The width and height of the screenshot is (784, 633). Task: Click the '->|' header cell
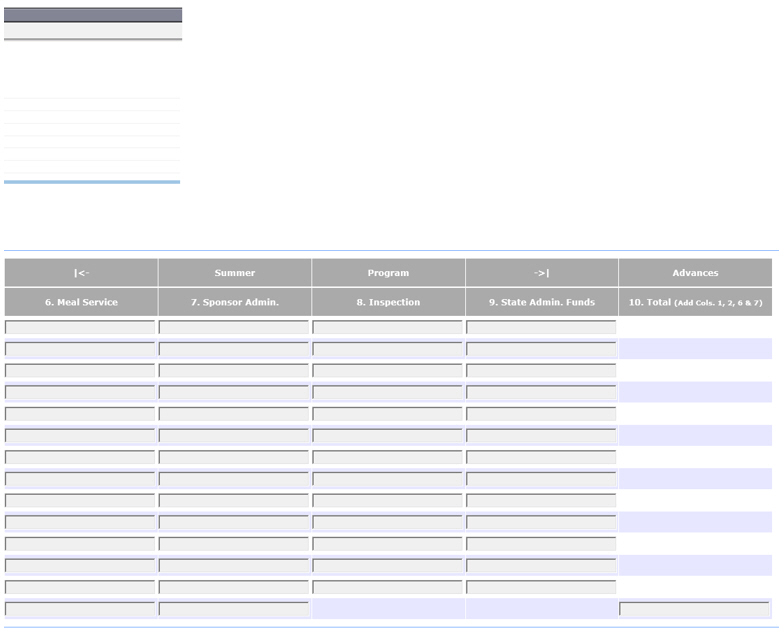pos(542,272)
